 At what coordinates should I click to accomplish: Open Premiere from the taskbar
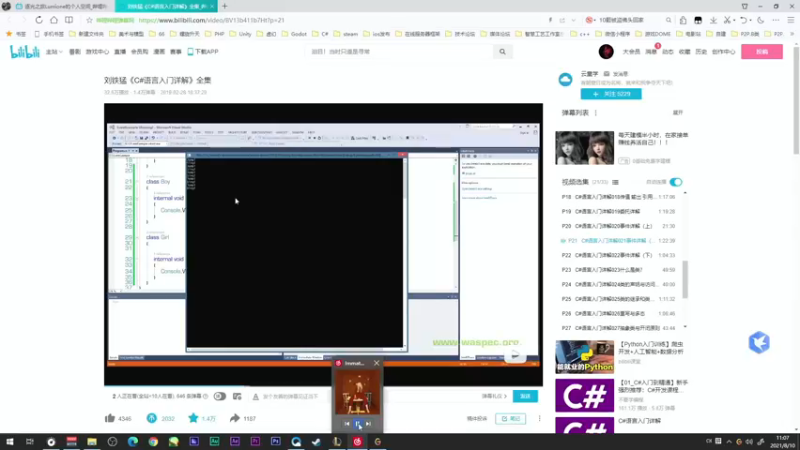(255, 441)
